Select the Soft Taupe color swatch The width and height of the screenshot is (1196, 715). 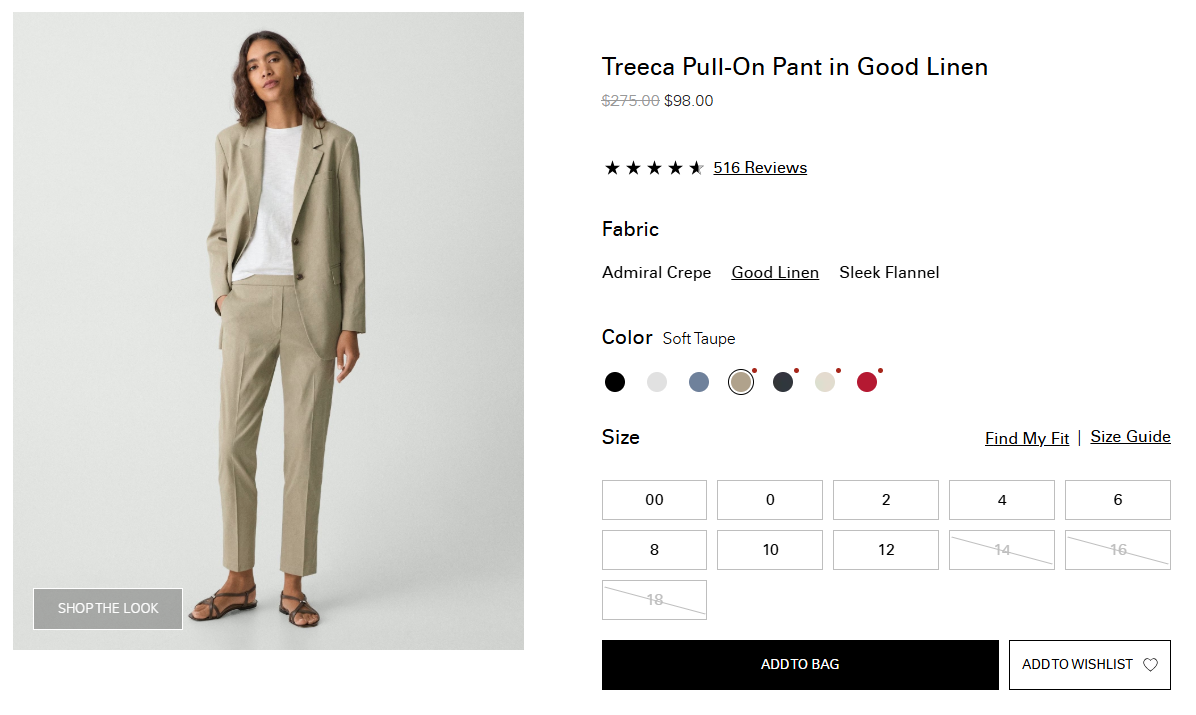coord(741,382)
